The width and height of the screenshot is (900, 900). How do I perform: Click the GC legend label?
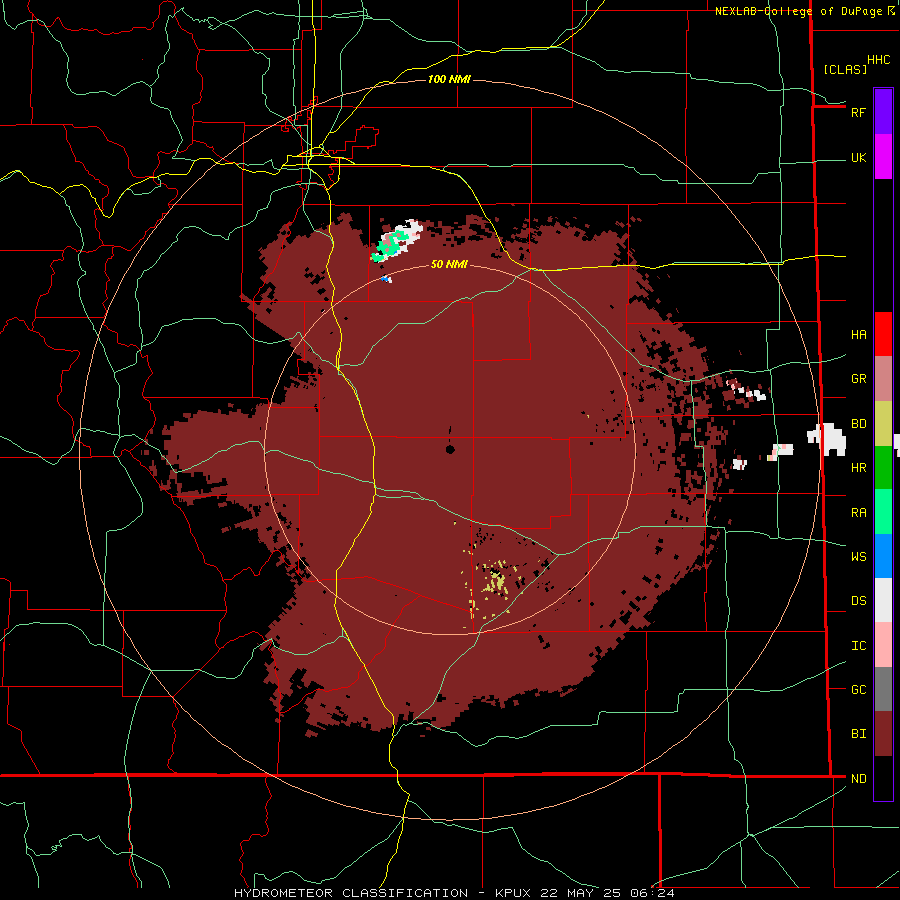(858, 689)
